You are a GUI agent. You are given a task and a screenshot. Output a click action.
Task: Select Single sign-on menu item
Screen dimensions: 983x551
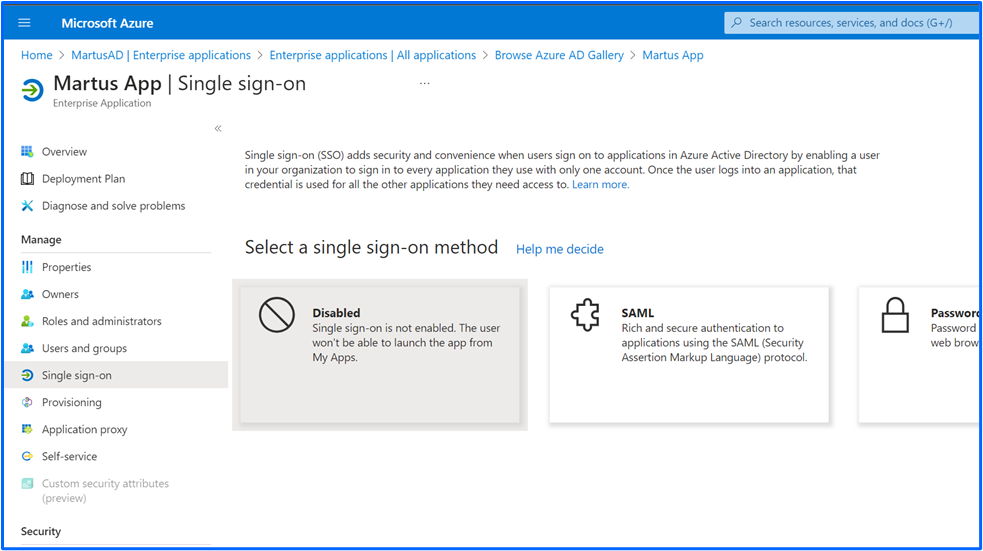pyautogui.click(x=117, y=375)
